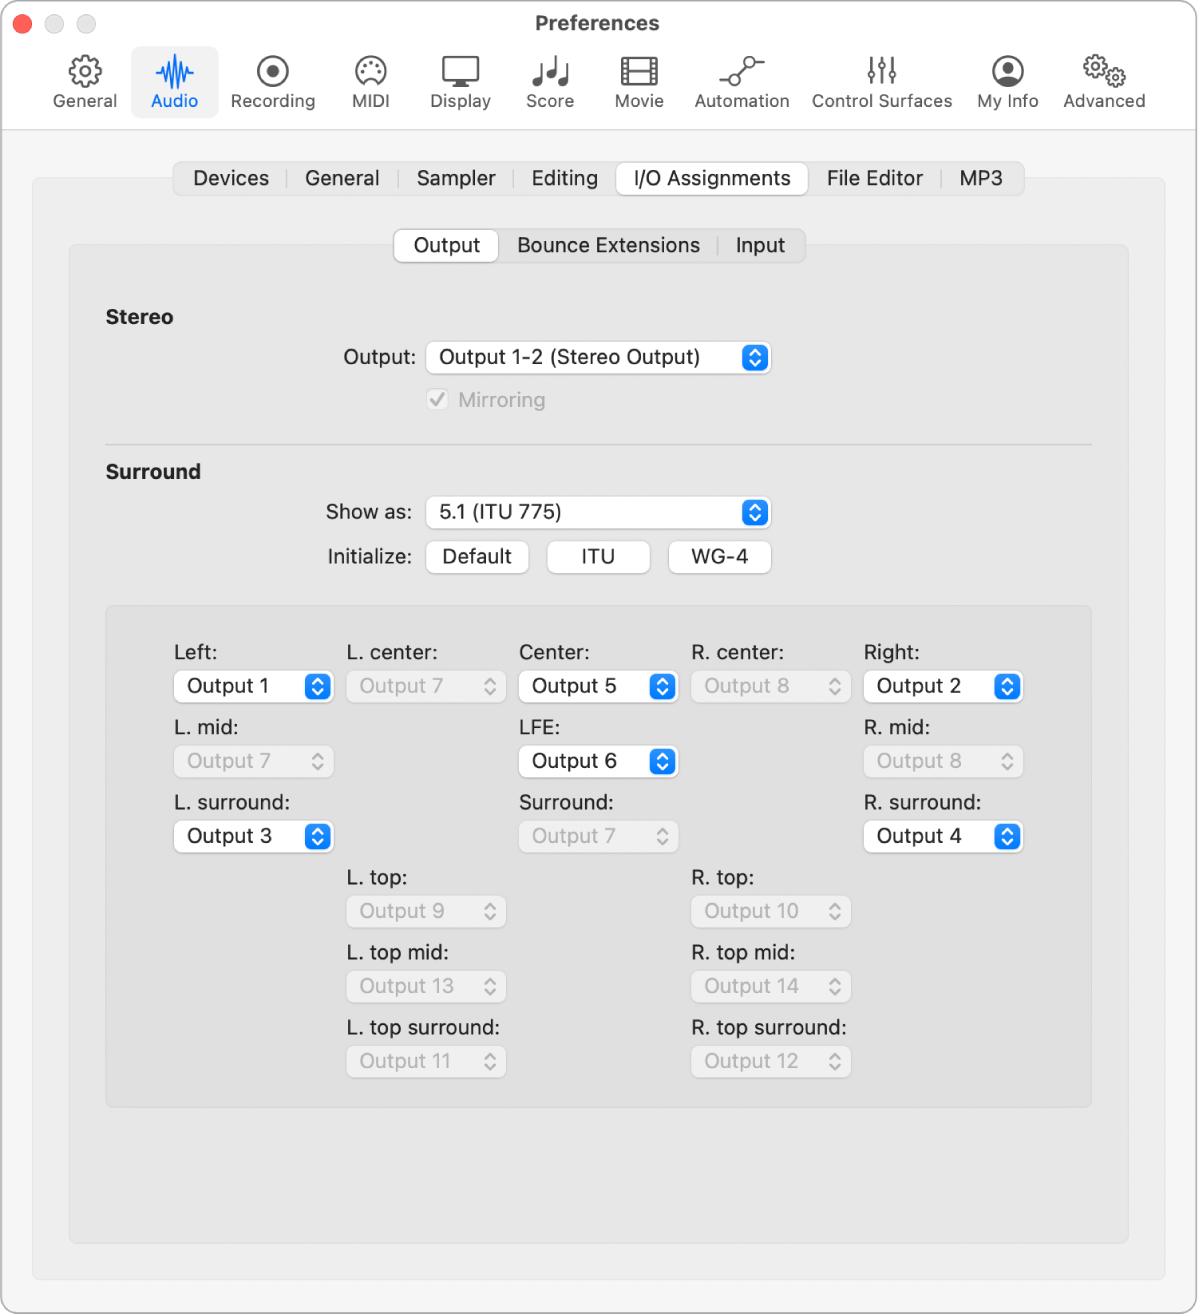Click the R. mid Output 8 popup
The image size is (1200, 1314).
(943, 761)
